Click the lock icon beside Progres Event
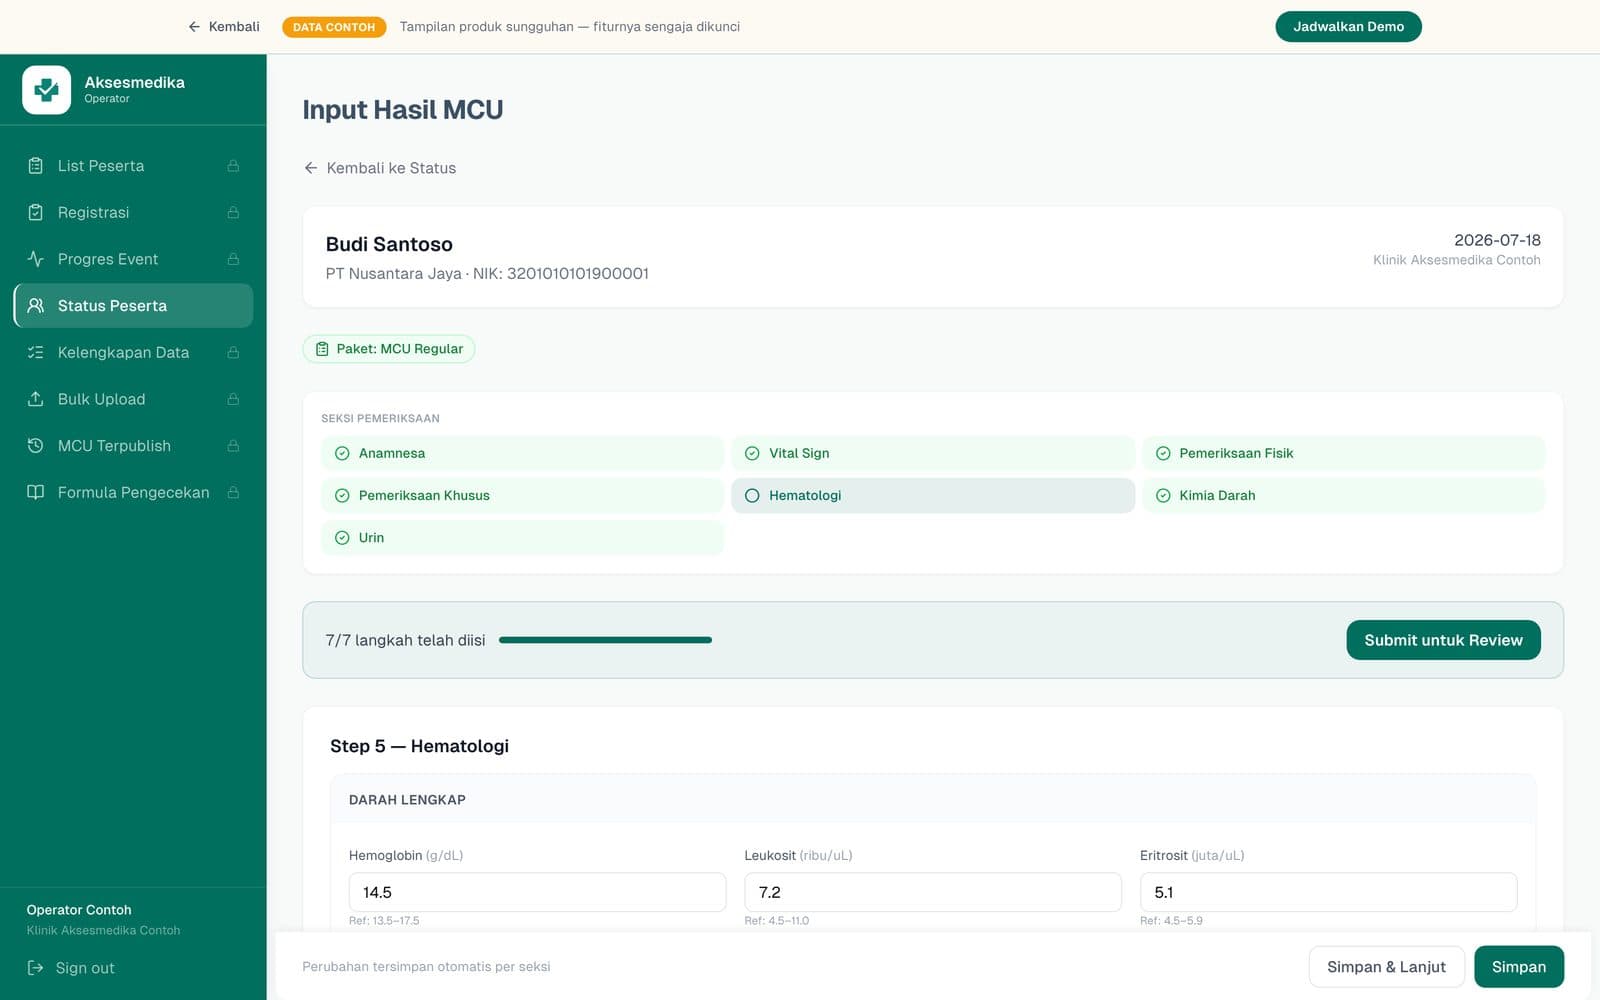The width and height of the screenshot is (1600, 1000). coord(233,259)
